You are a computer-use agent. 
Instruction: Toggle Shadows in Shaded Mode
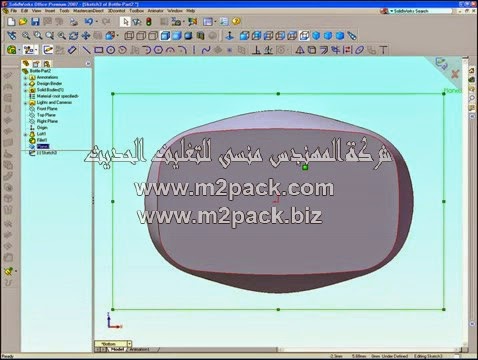[188, 35]
